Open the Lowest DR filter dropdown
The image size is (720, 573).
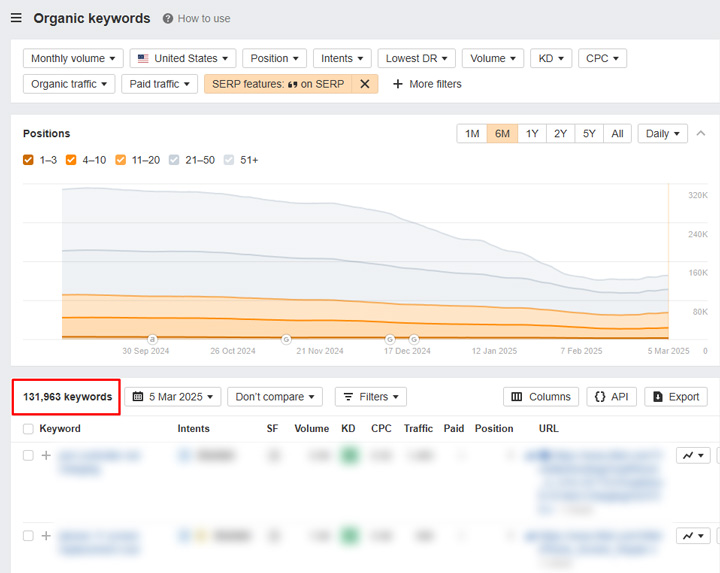click(416, 58)
